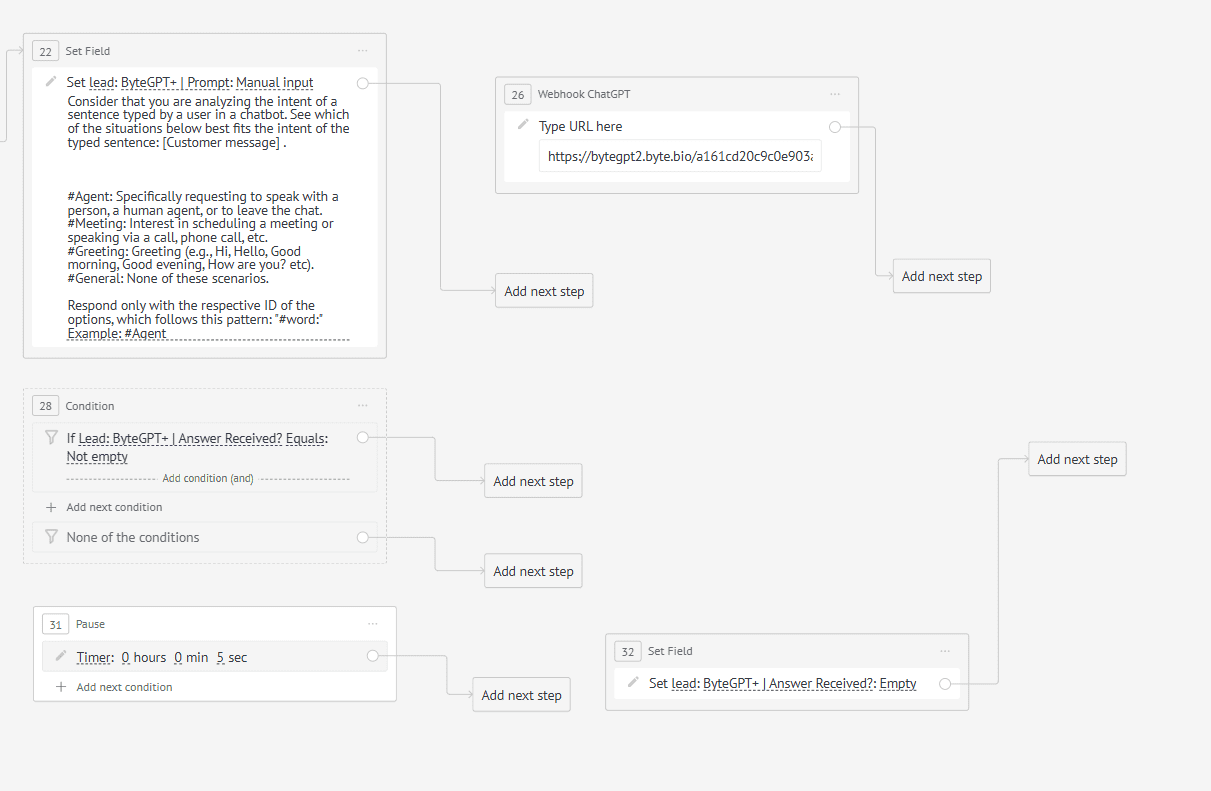Change the Empty value in step 32
The height and width of the screenshot is (791, 1211).
tap(898, 684)
